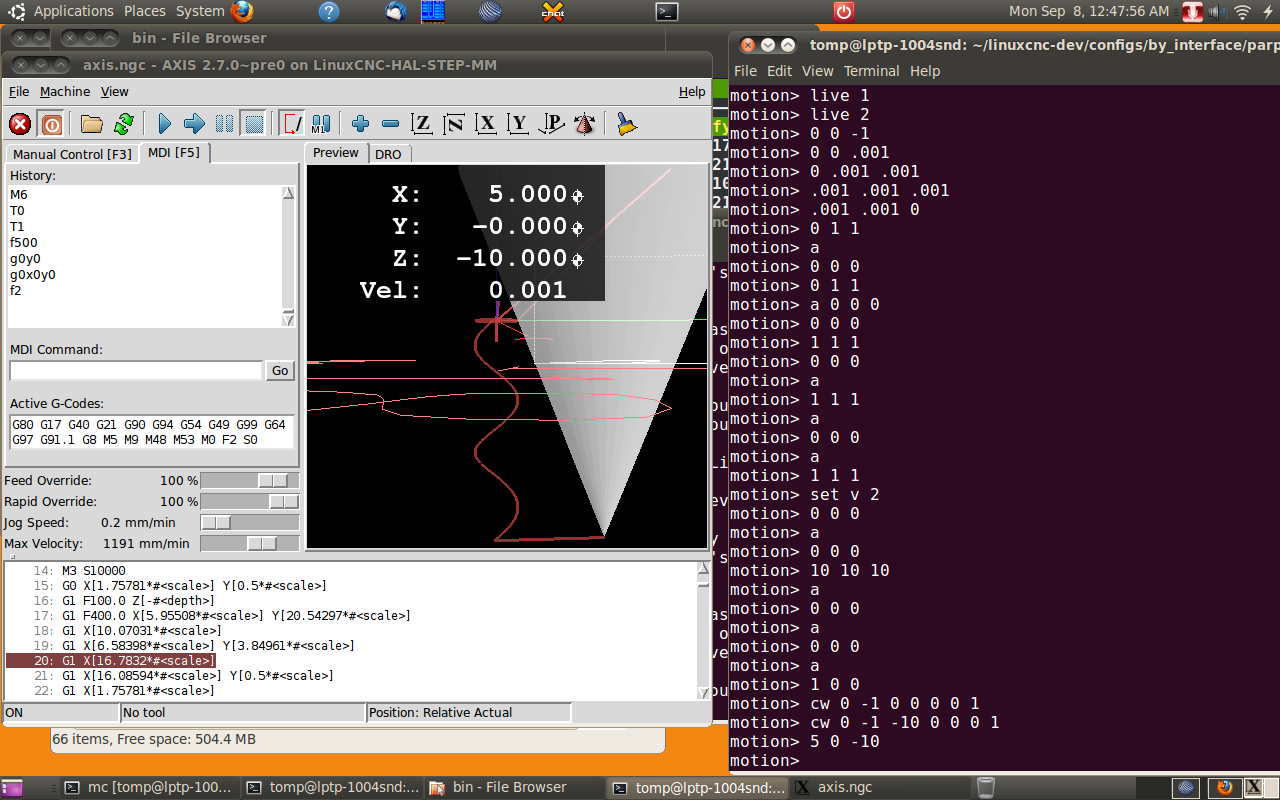Open the terminal window's File menu
Viewport: 1280px width, 800px height.
(746, 71)
